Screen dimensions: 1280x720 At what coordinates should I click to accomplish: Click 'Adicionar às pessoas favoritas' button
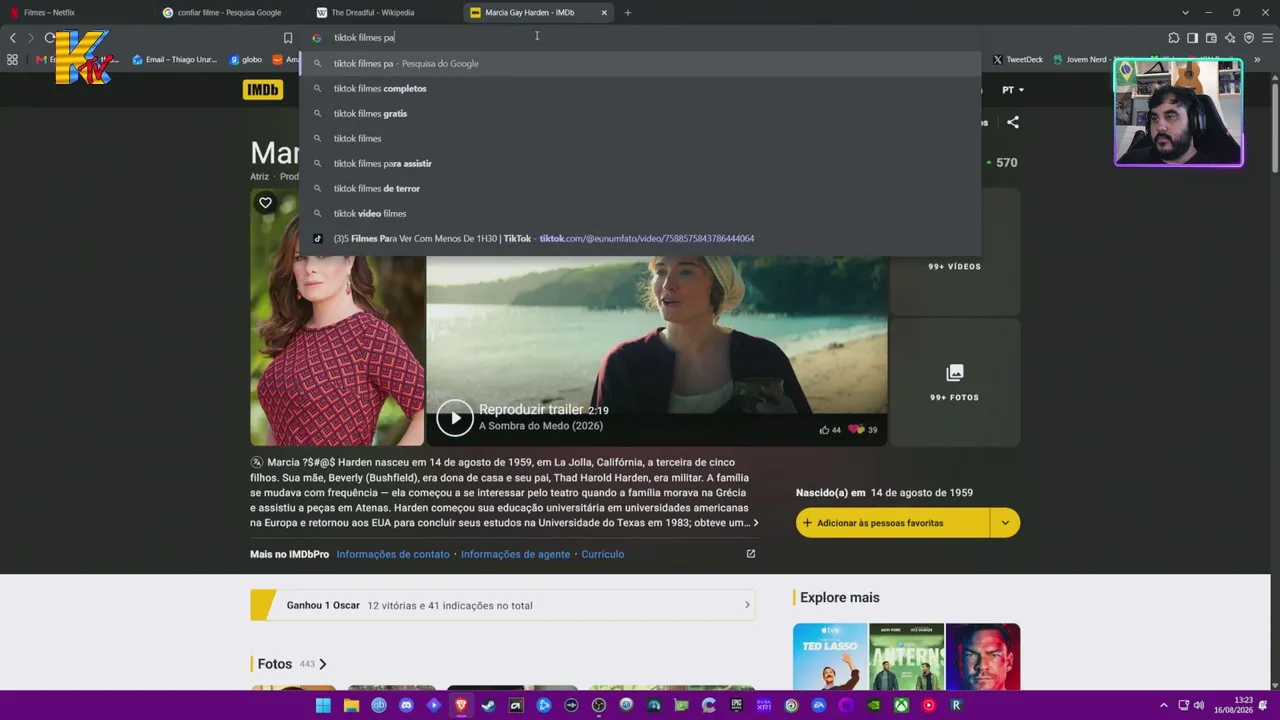[x=893, y=523]
